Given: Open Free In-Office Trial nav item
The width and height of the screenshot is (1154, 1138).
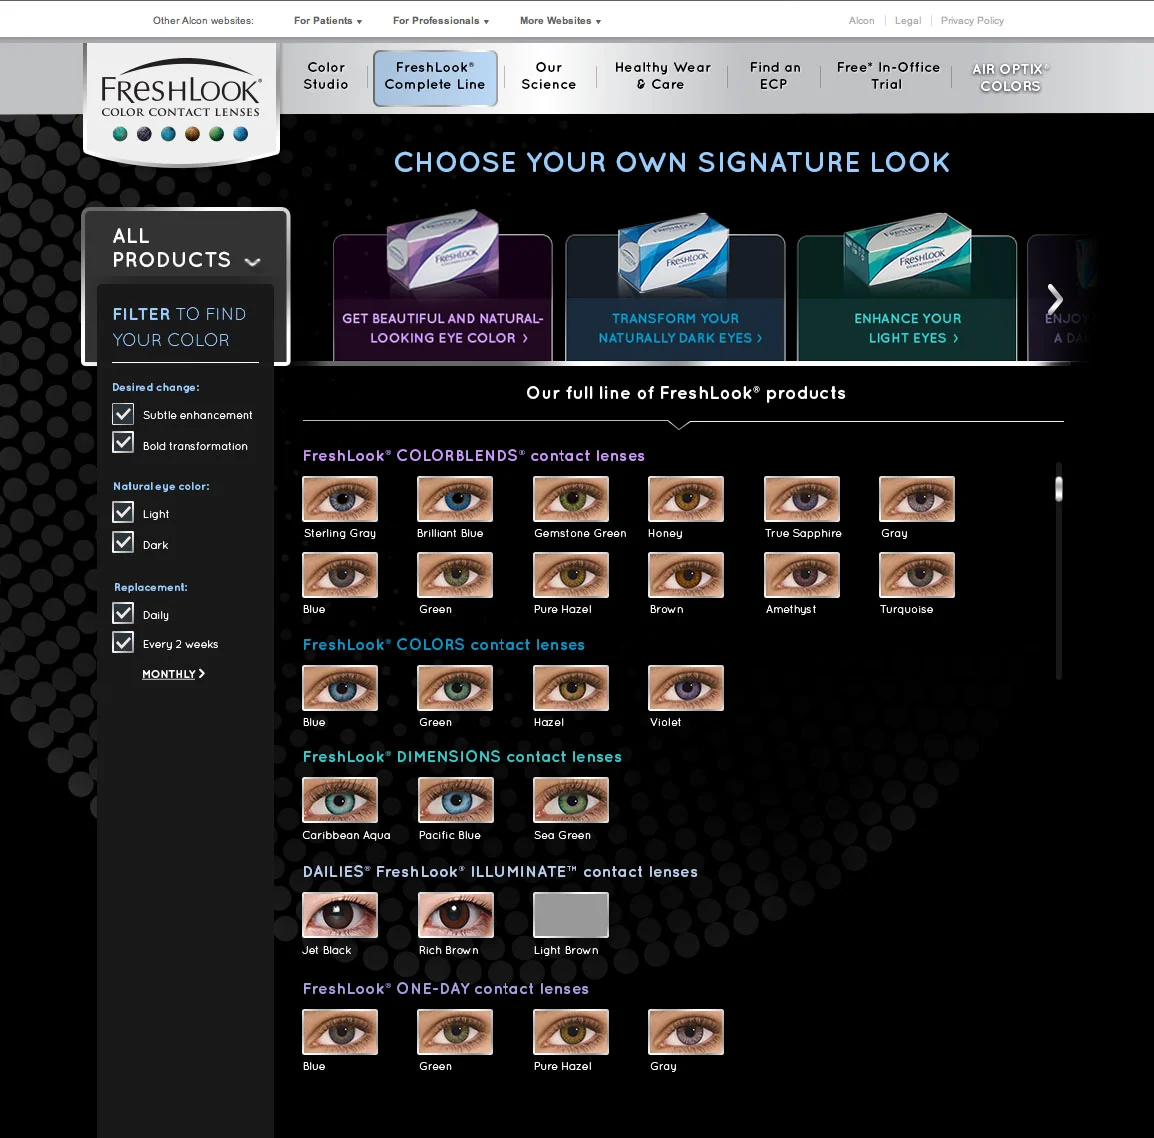Looking at the screenshot, I should 888,76.
